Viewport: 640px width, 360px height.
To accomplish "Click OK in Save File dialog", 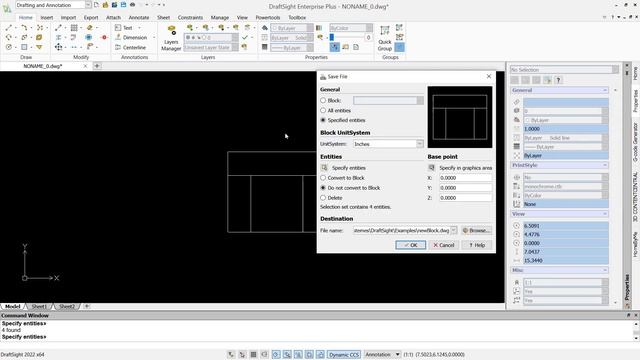I will point(411,245).
